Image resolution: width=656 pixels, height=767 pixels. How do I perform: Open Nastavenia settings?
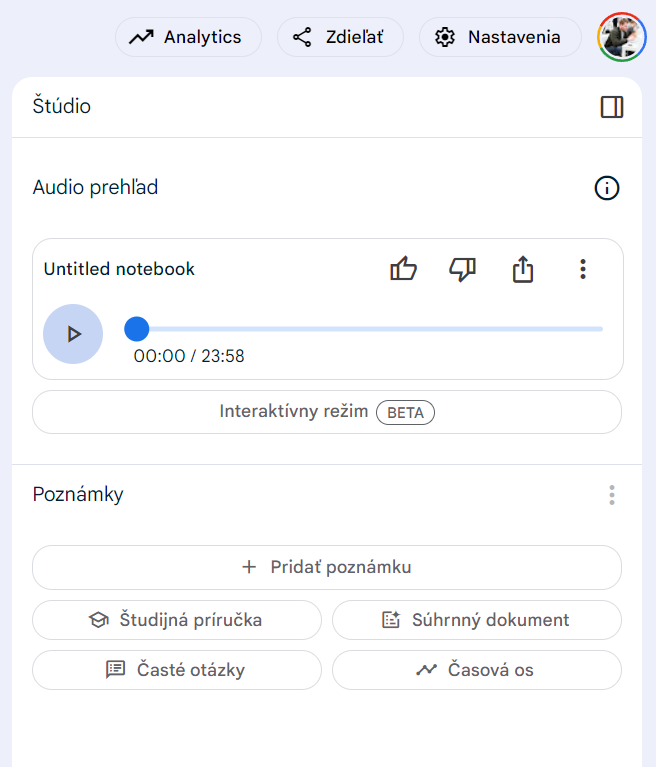(499, 37)
